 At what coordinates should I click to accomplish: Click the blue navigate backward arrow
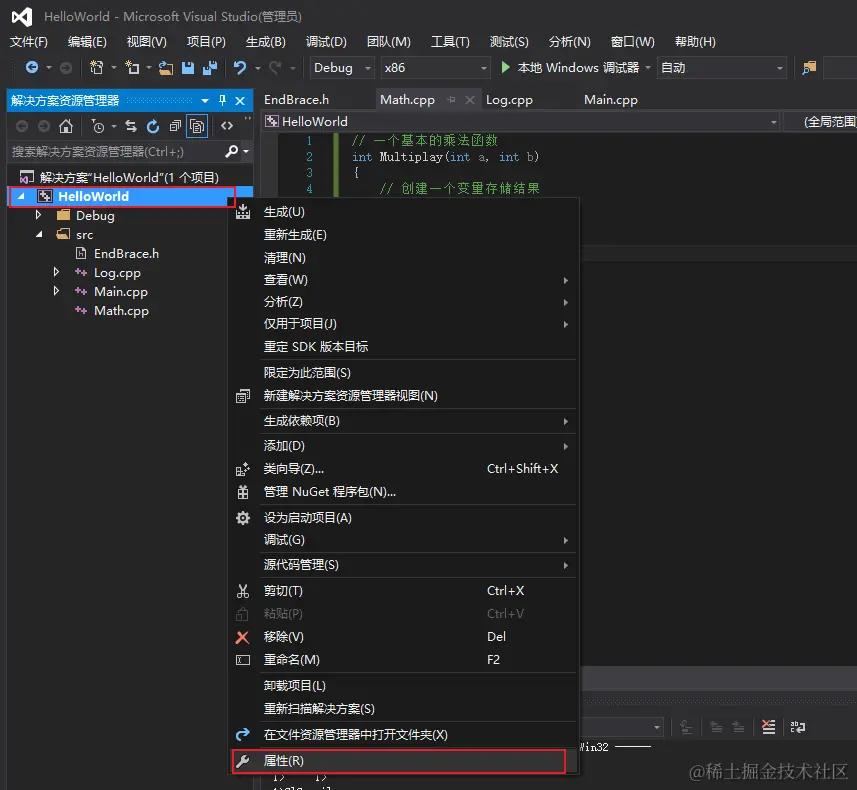pos(32,67)
